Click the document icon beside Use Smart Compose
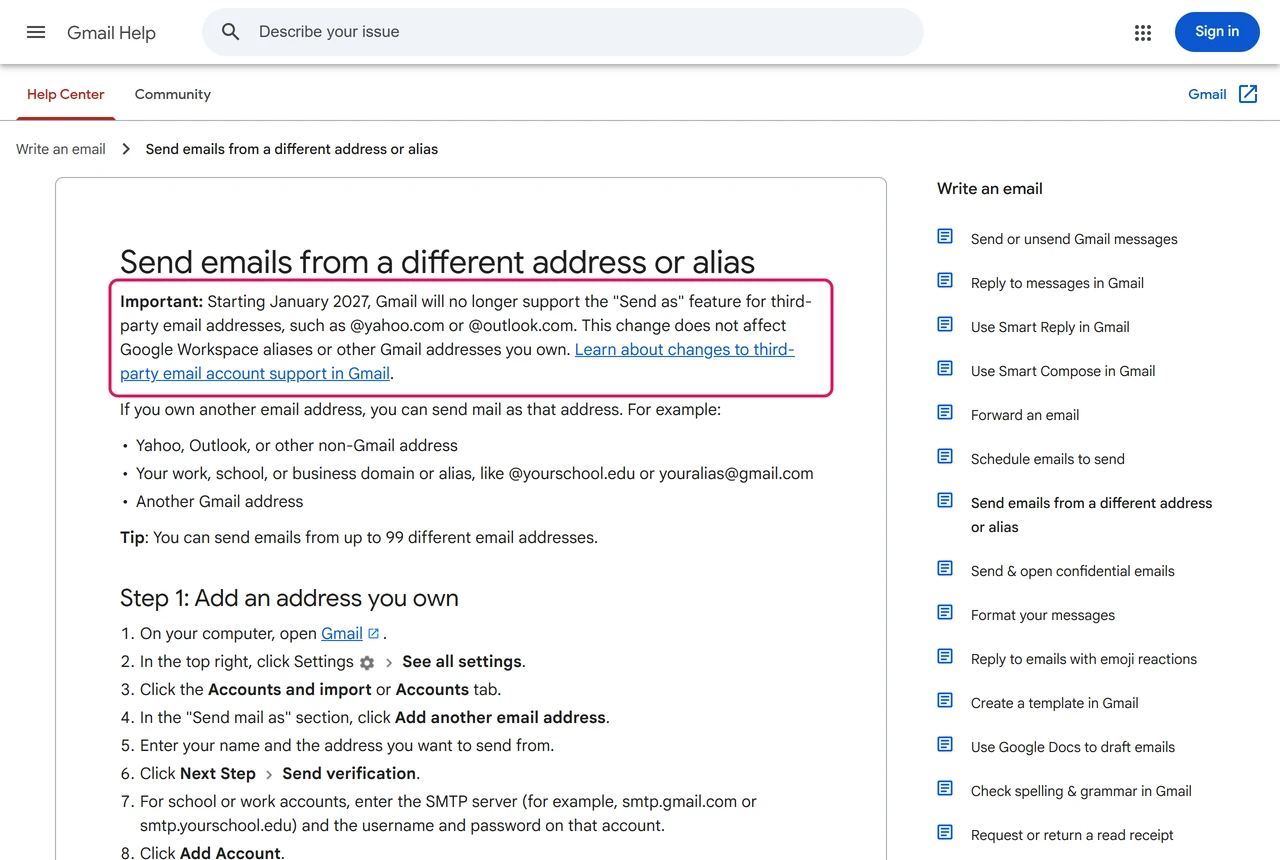Screen dimensions: 1280x860 click(945, 368)
